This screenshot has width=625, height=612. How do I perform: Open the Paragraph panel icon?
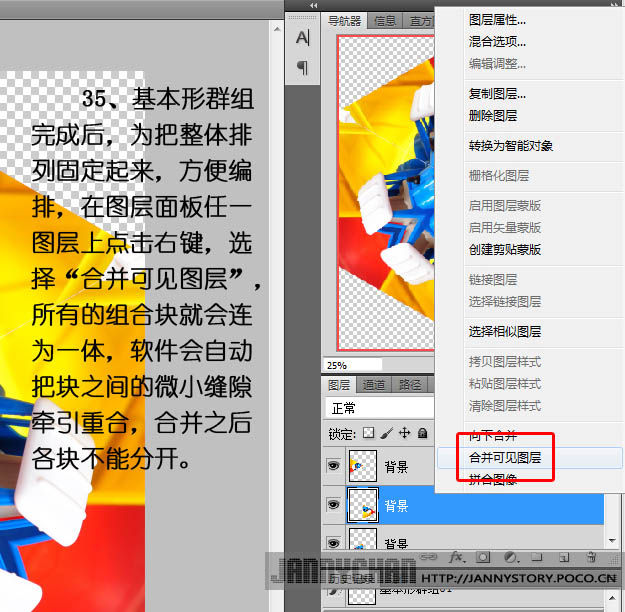(x=303, y=68)
